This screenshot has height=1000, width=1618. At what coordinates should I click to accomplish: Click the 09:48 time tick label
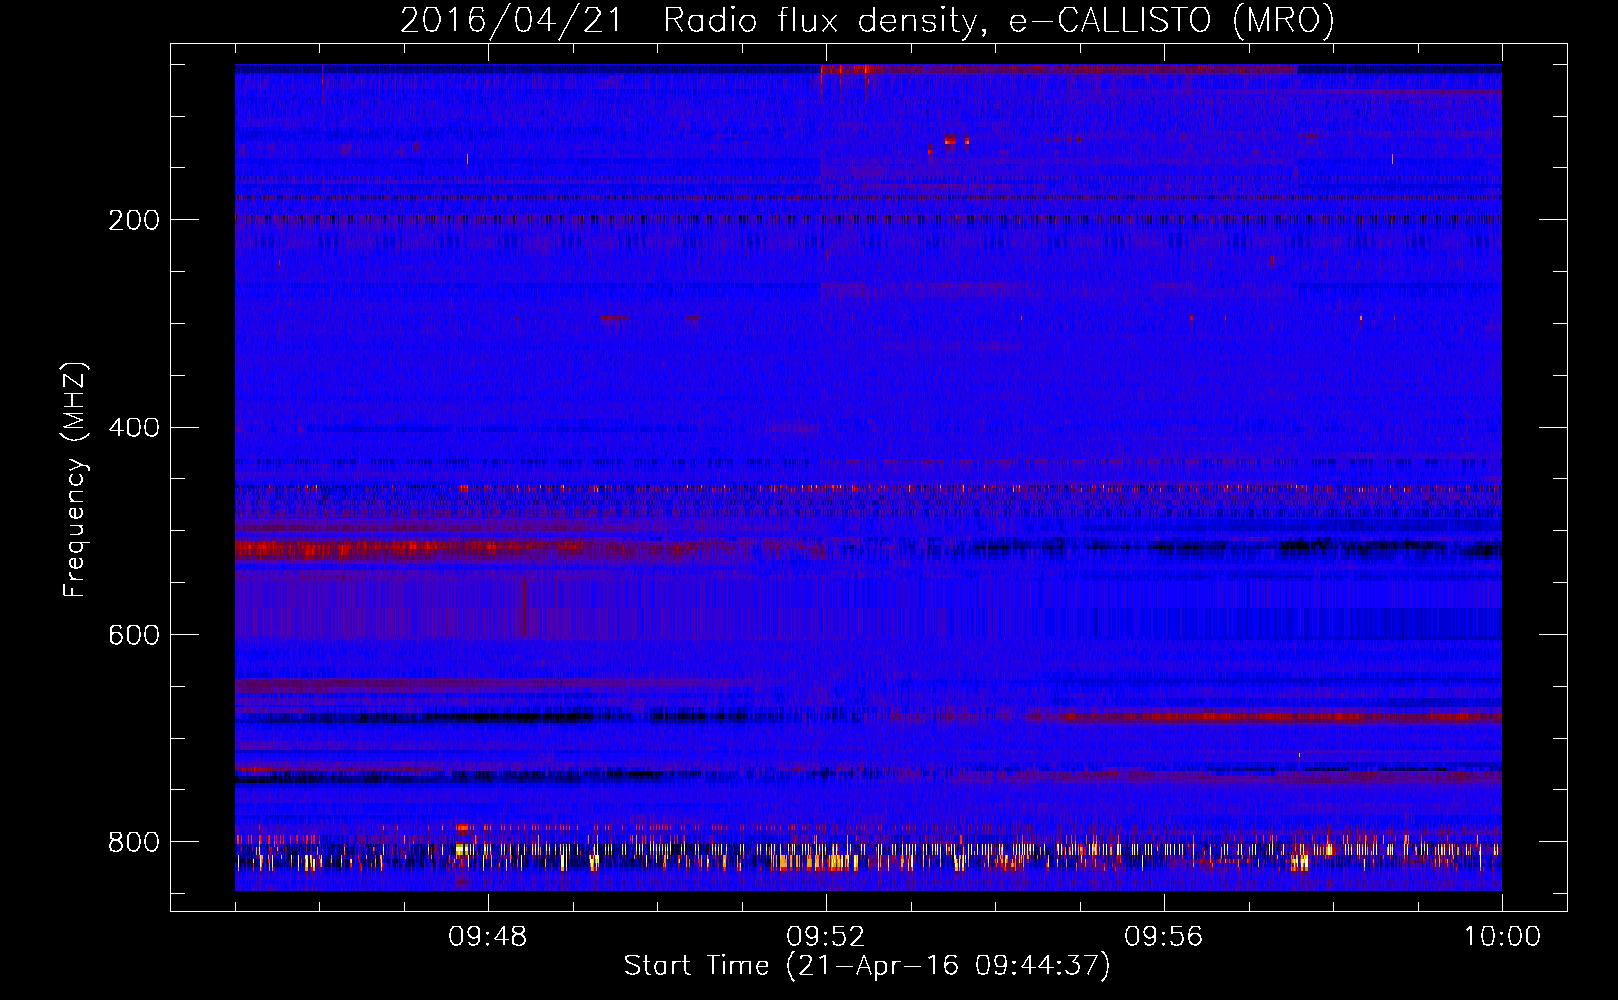point(488,937)
